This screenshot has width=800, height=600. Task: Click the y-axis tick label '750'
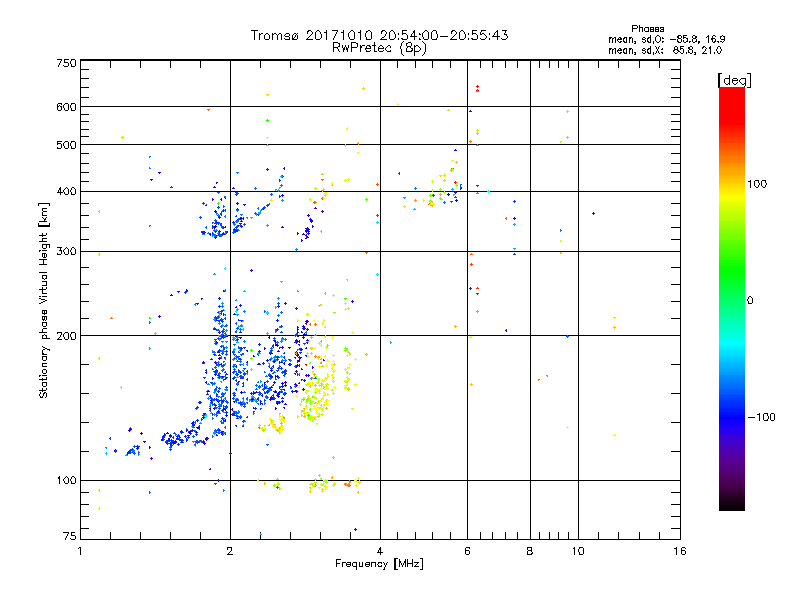[x=66, y=63]
